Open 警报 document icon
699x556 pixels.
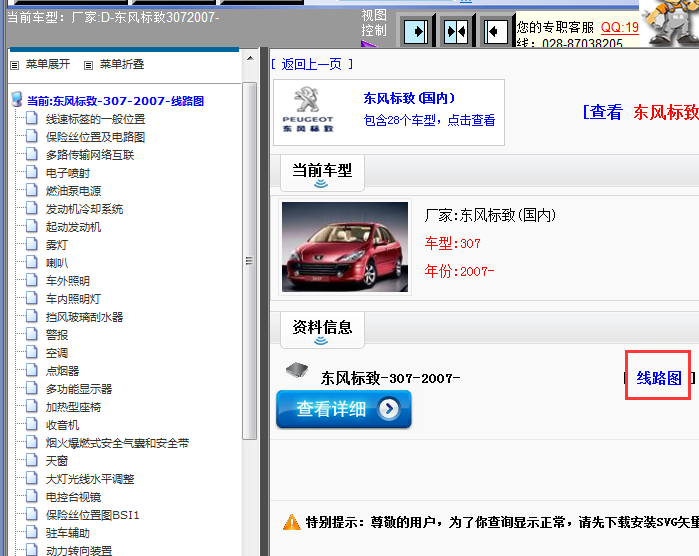[32, 334]
